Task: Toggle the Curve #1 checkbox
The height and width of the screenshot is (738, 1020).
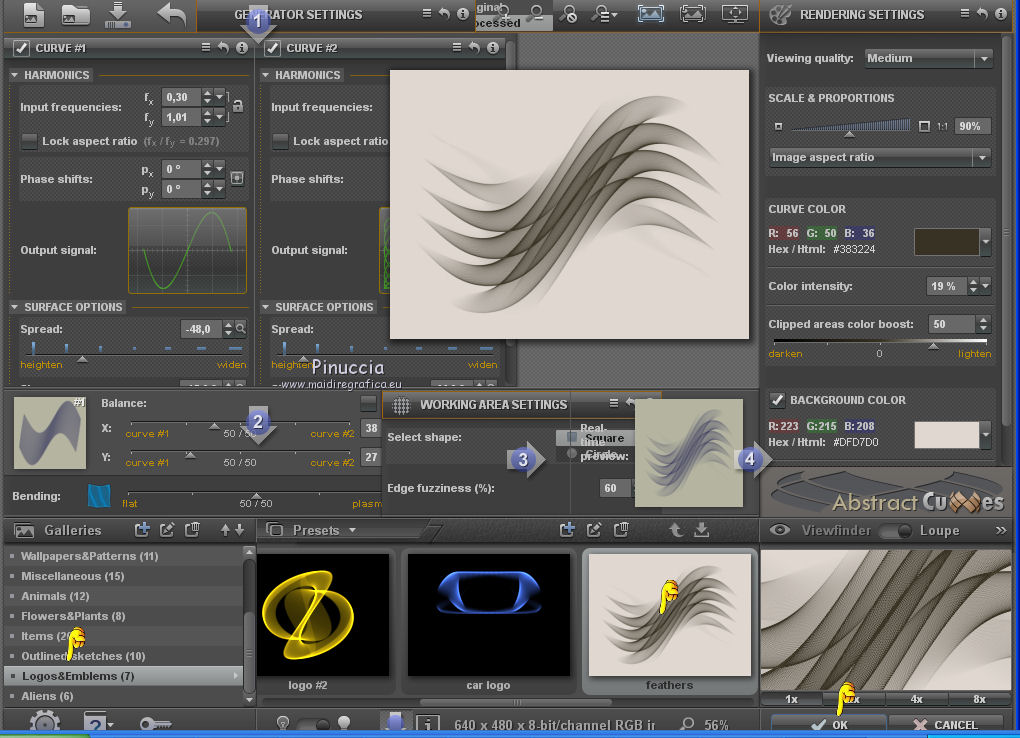Action: tap(21, 48)
